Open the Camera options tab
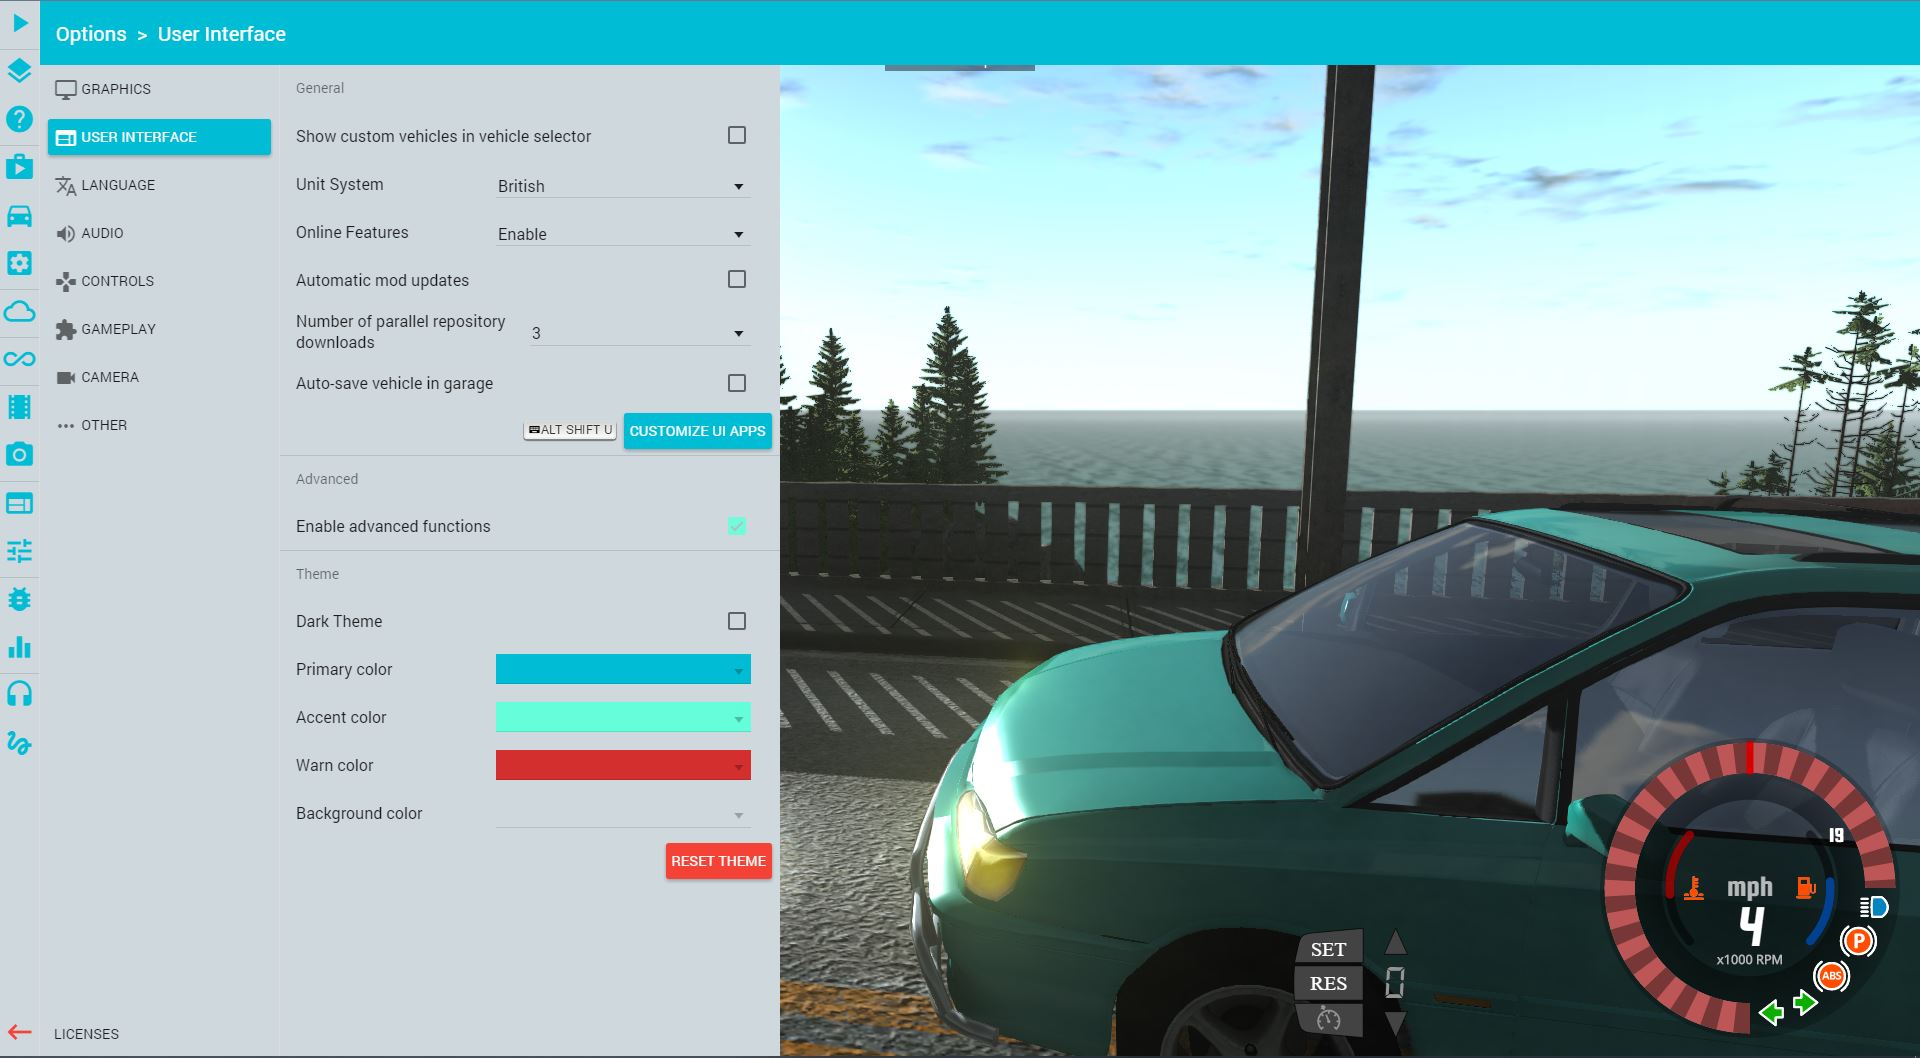The image size is (1920, 1058). click(x=159, y=377)
